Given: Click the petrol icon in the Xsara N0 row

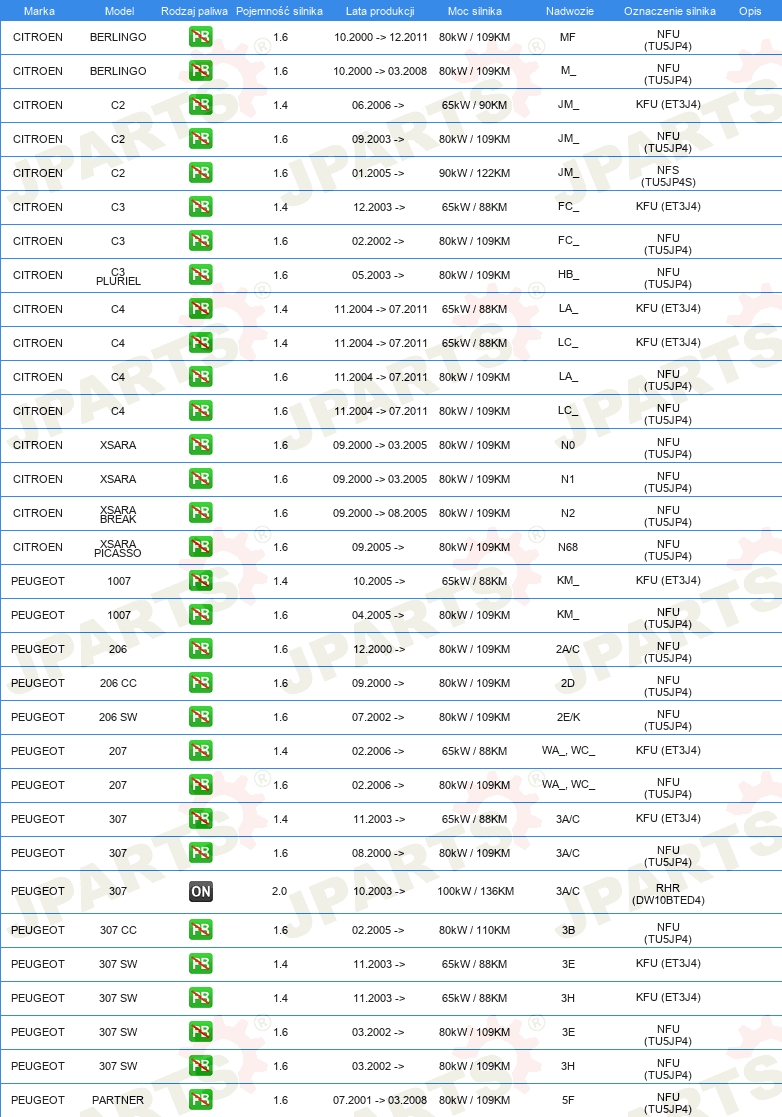Looking at the screenshot, I should tap(201, 445).
